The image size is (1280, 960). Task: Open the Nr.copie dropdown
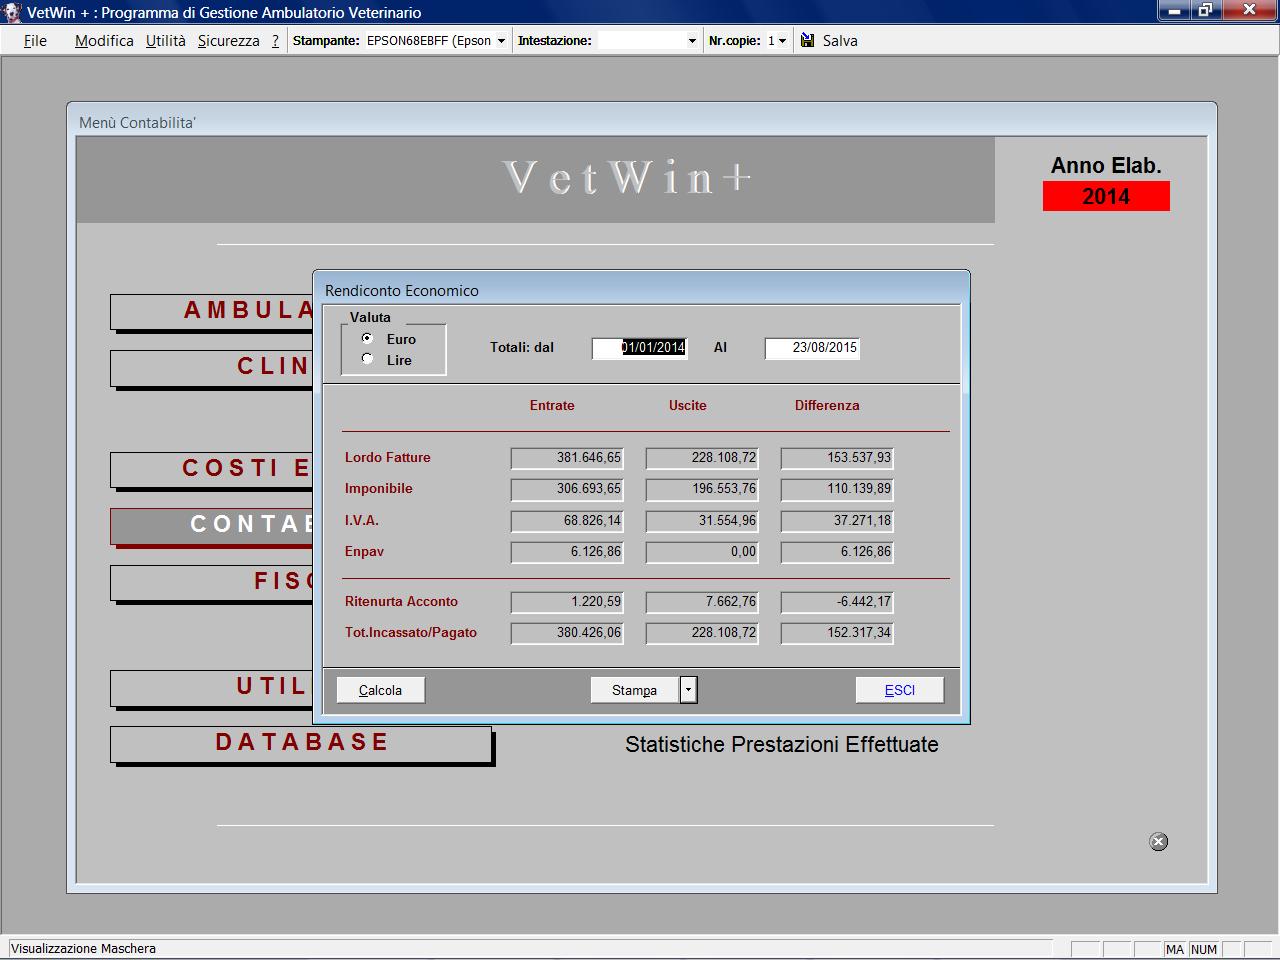pos(782,41)
